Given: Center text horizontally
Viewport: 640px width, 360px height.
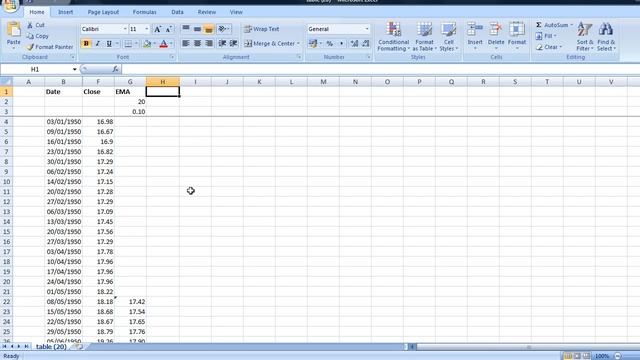Looking at the screenshot, I should pyautogui.click(x=197, y=44).
